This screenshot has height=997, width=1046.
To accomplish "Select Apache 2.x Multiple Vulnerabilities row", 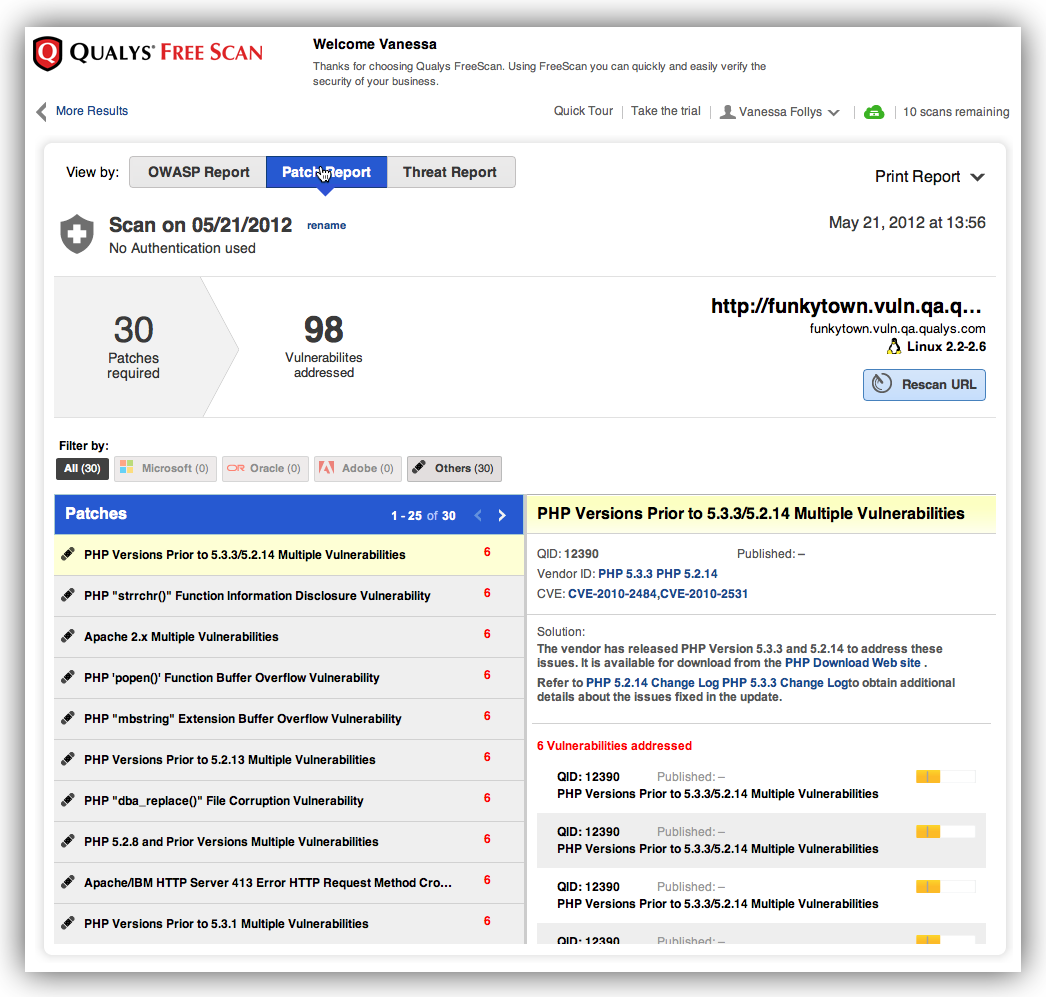I will point(289,637).
